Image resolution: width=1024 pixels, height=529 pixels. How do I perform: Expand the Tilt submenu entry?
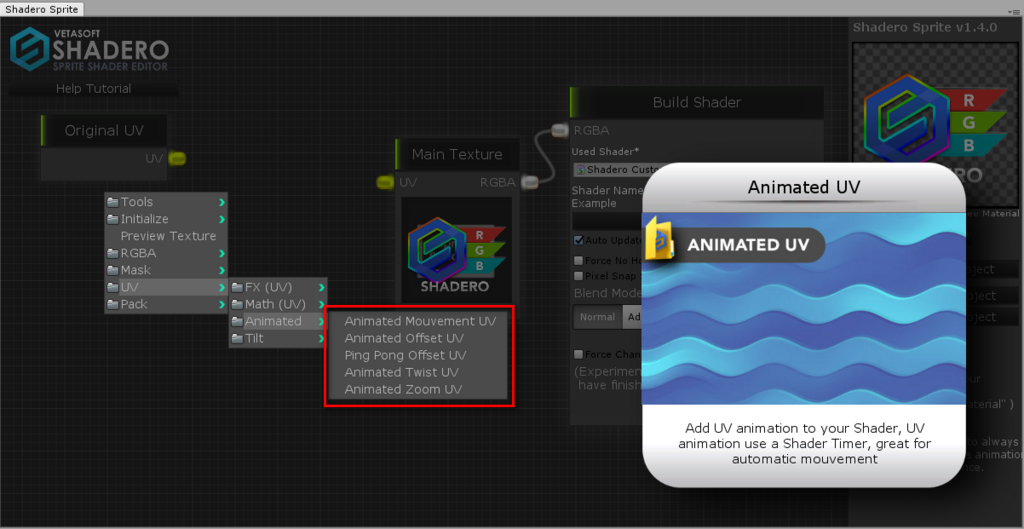pos(278,338)
